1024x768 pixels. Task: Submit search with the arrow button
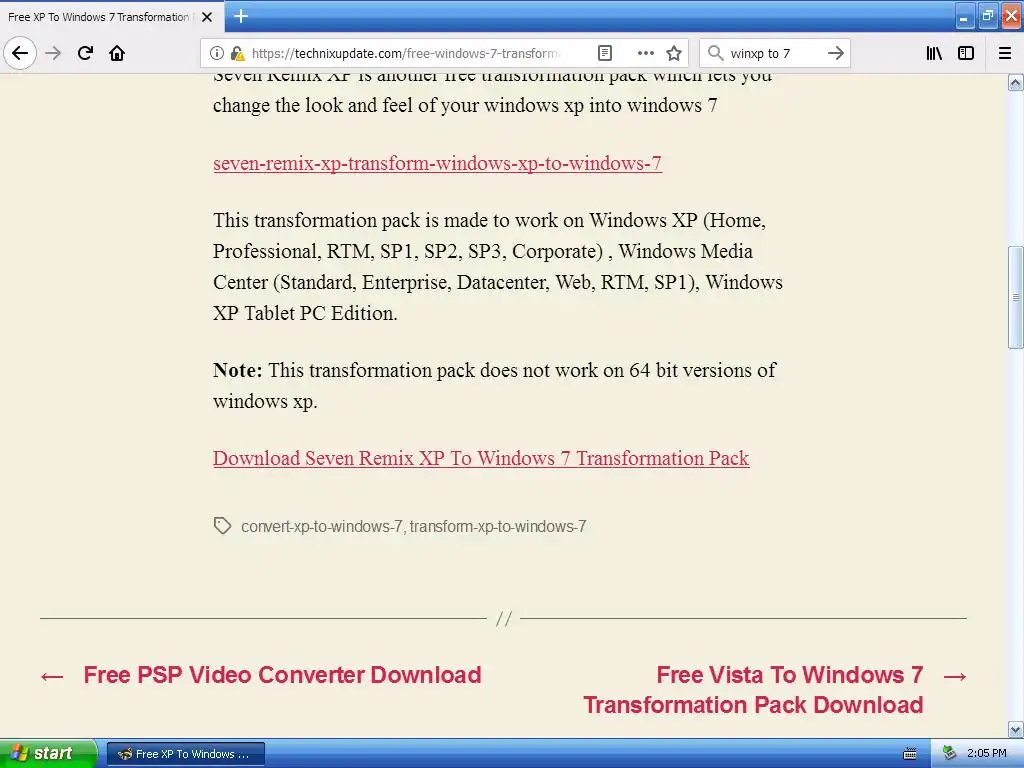[835, 53]
